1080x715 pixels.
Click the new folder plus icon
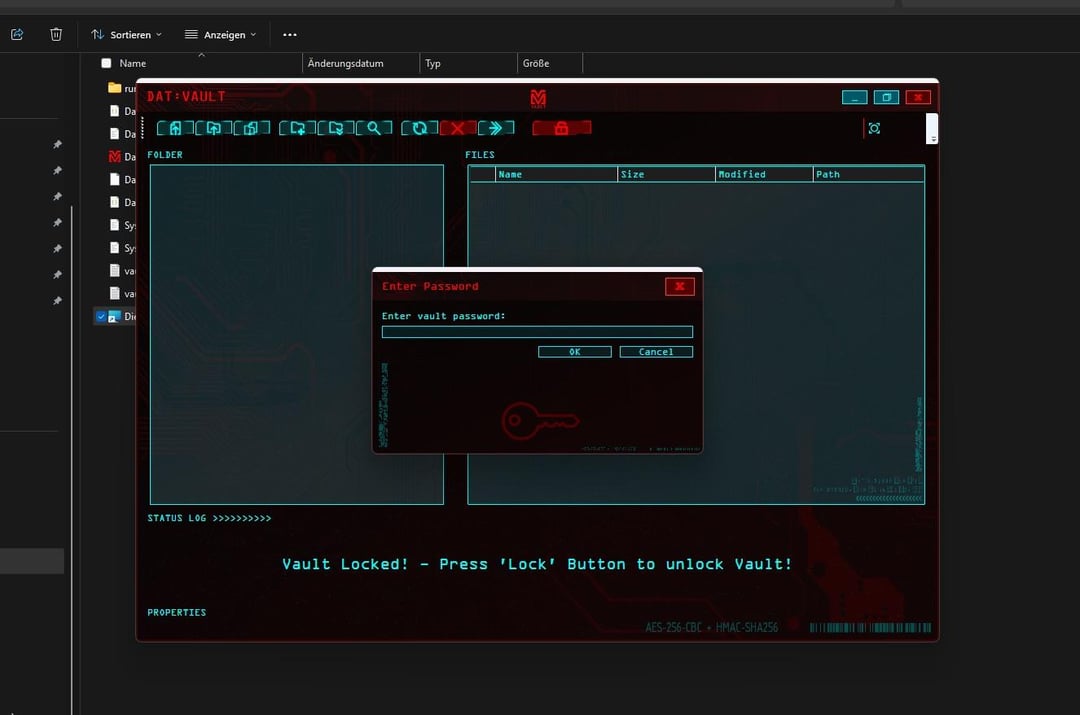click(298, 128)
